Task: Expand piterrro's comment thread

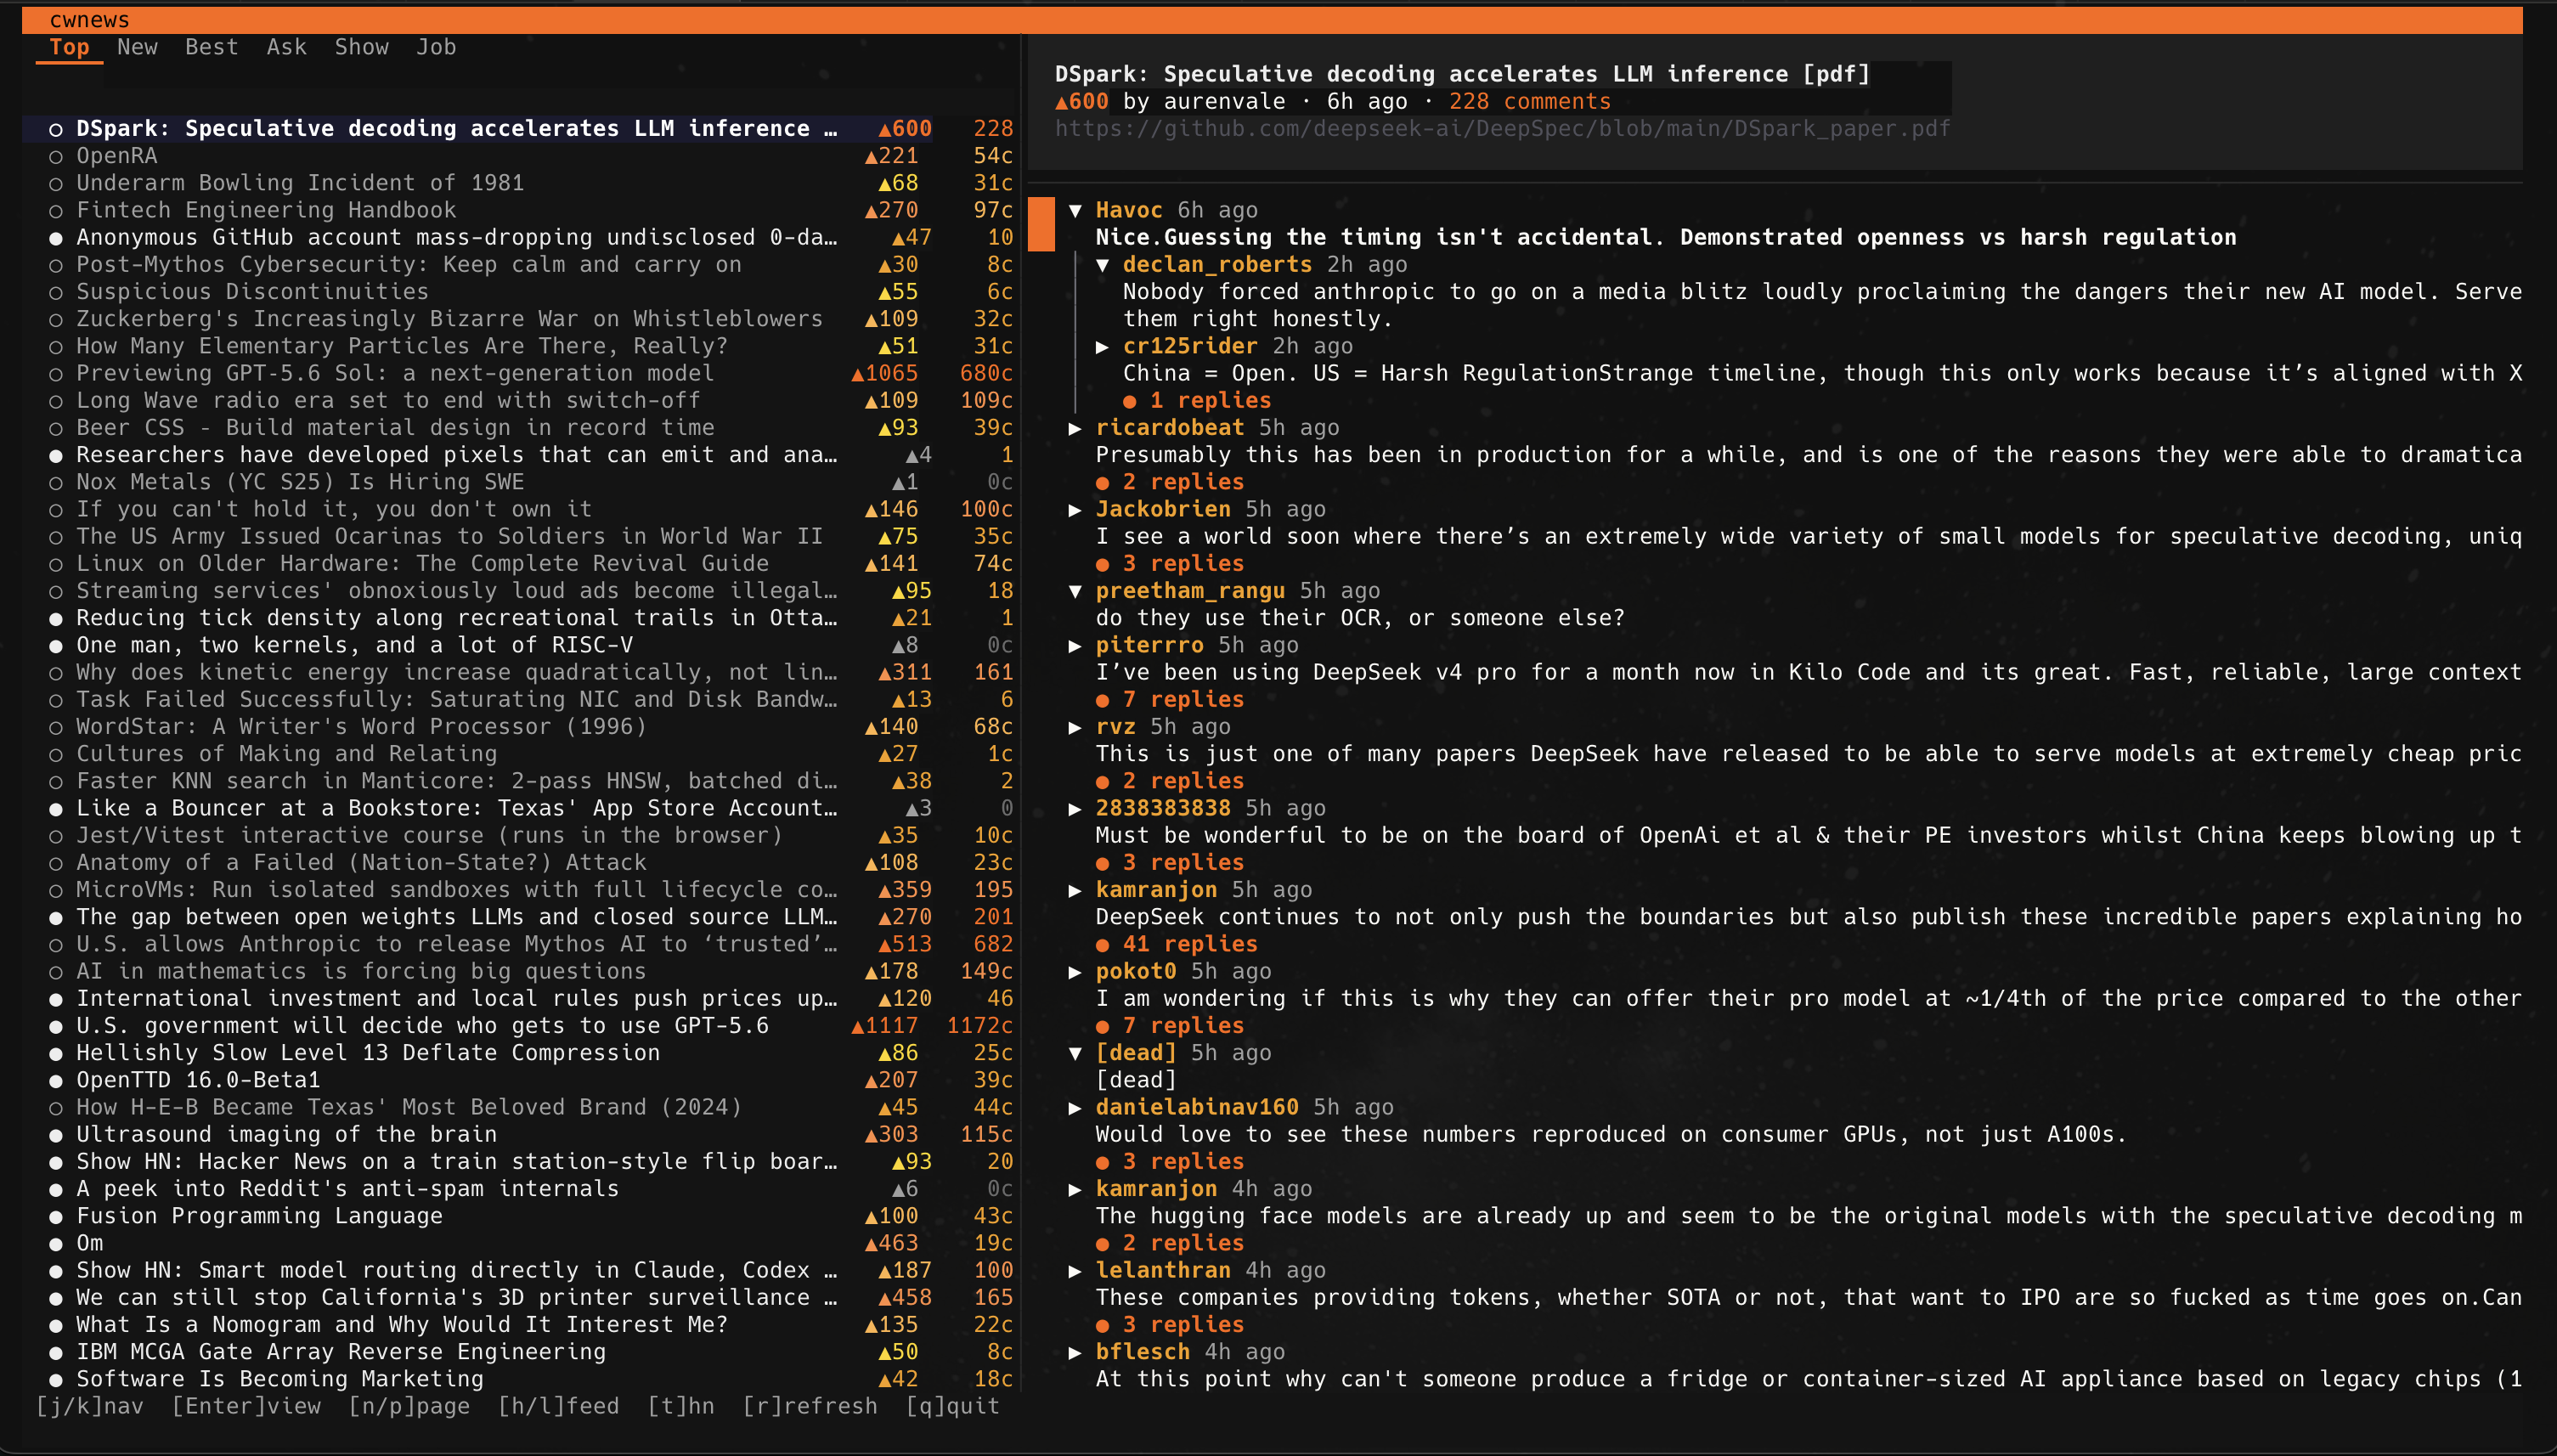Action: click(x=1075, y=646)
